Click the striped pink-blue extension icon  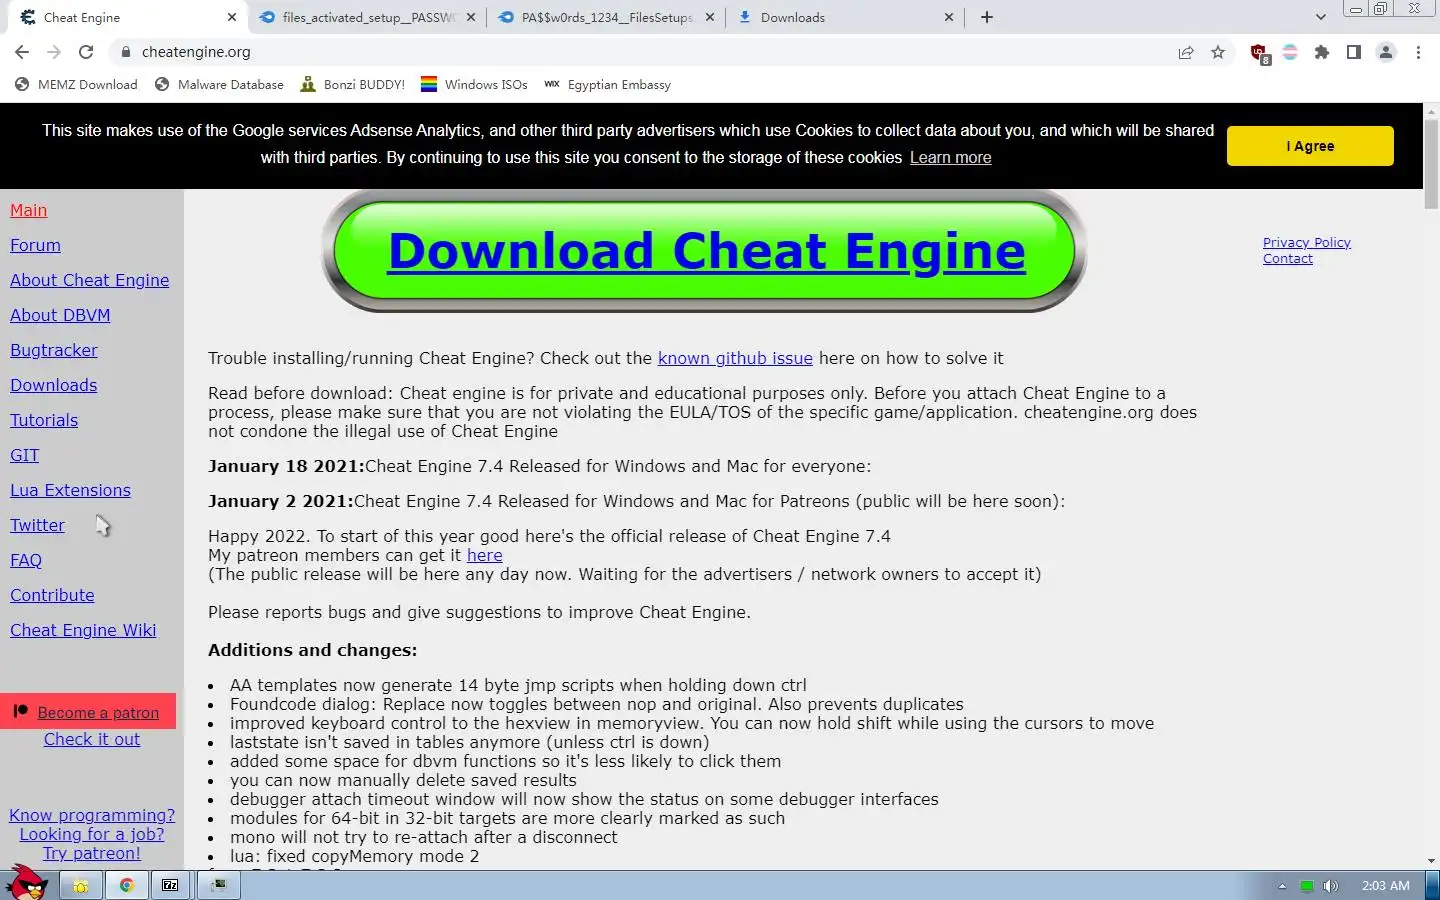coord(1290,52)
